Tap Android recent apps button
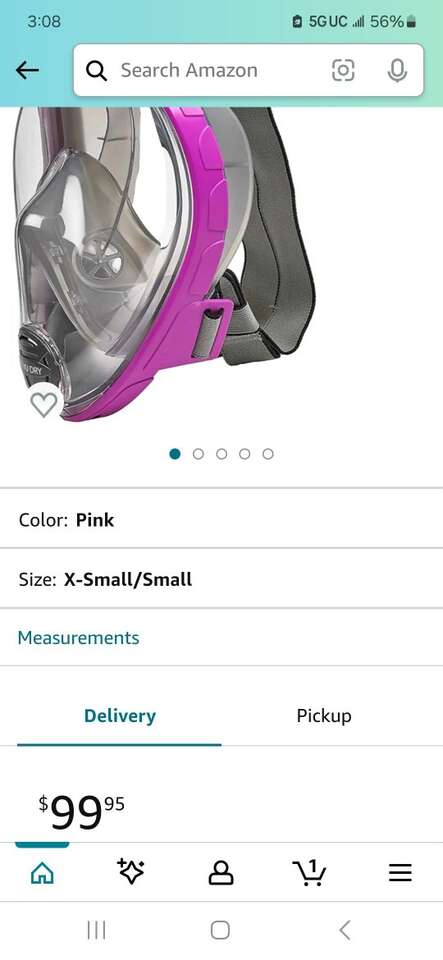This screenshot has height=960, width=443. coord(97,931)
